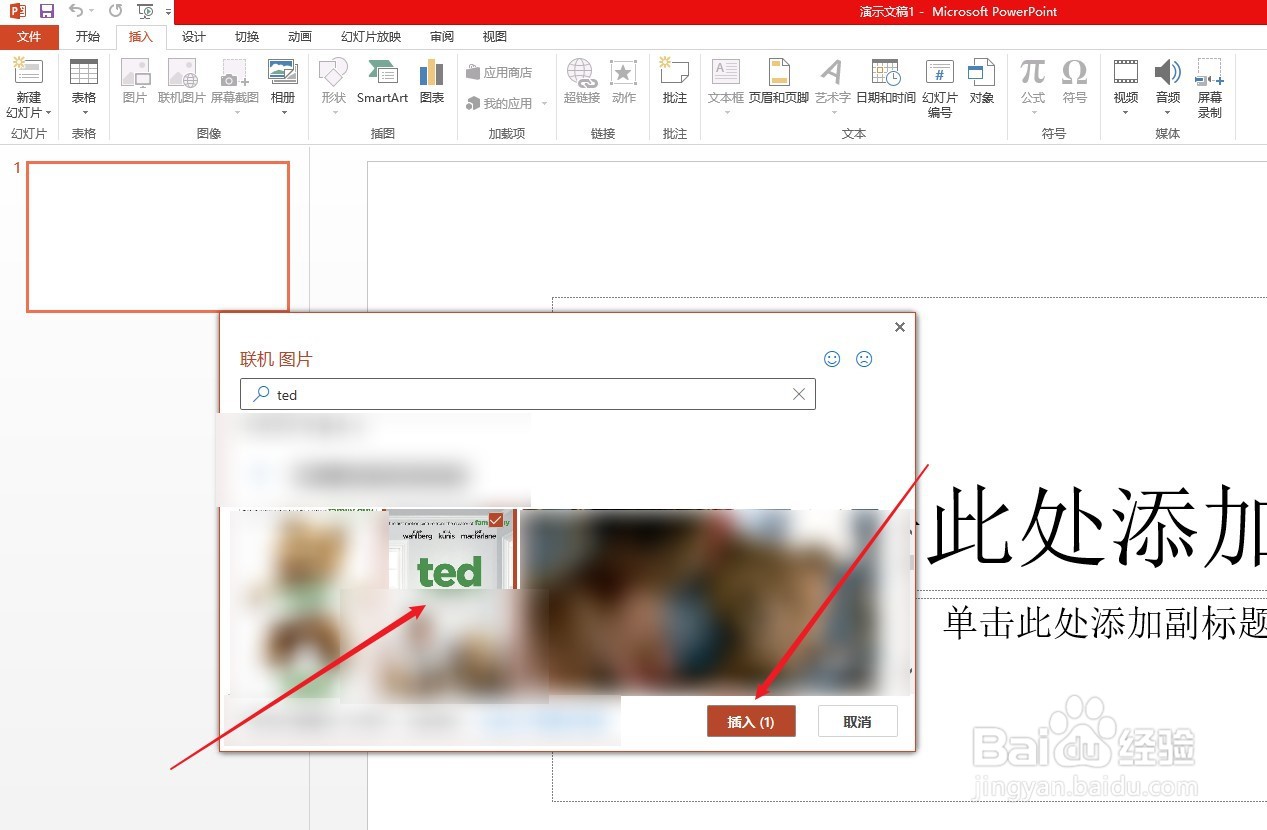The width and height of the screenshot is (1267, 830).
Task: Open the 相册 dropdown
Action: (283, 88)
